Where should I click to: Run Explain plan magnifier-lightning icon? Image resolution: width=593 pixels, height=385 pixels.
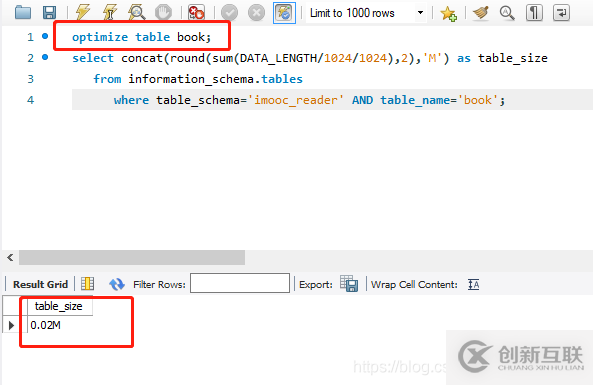(137, 12)
